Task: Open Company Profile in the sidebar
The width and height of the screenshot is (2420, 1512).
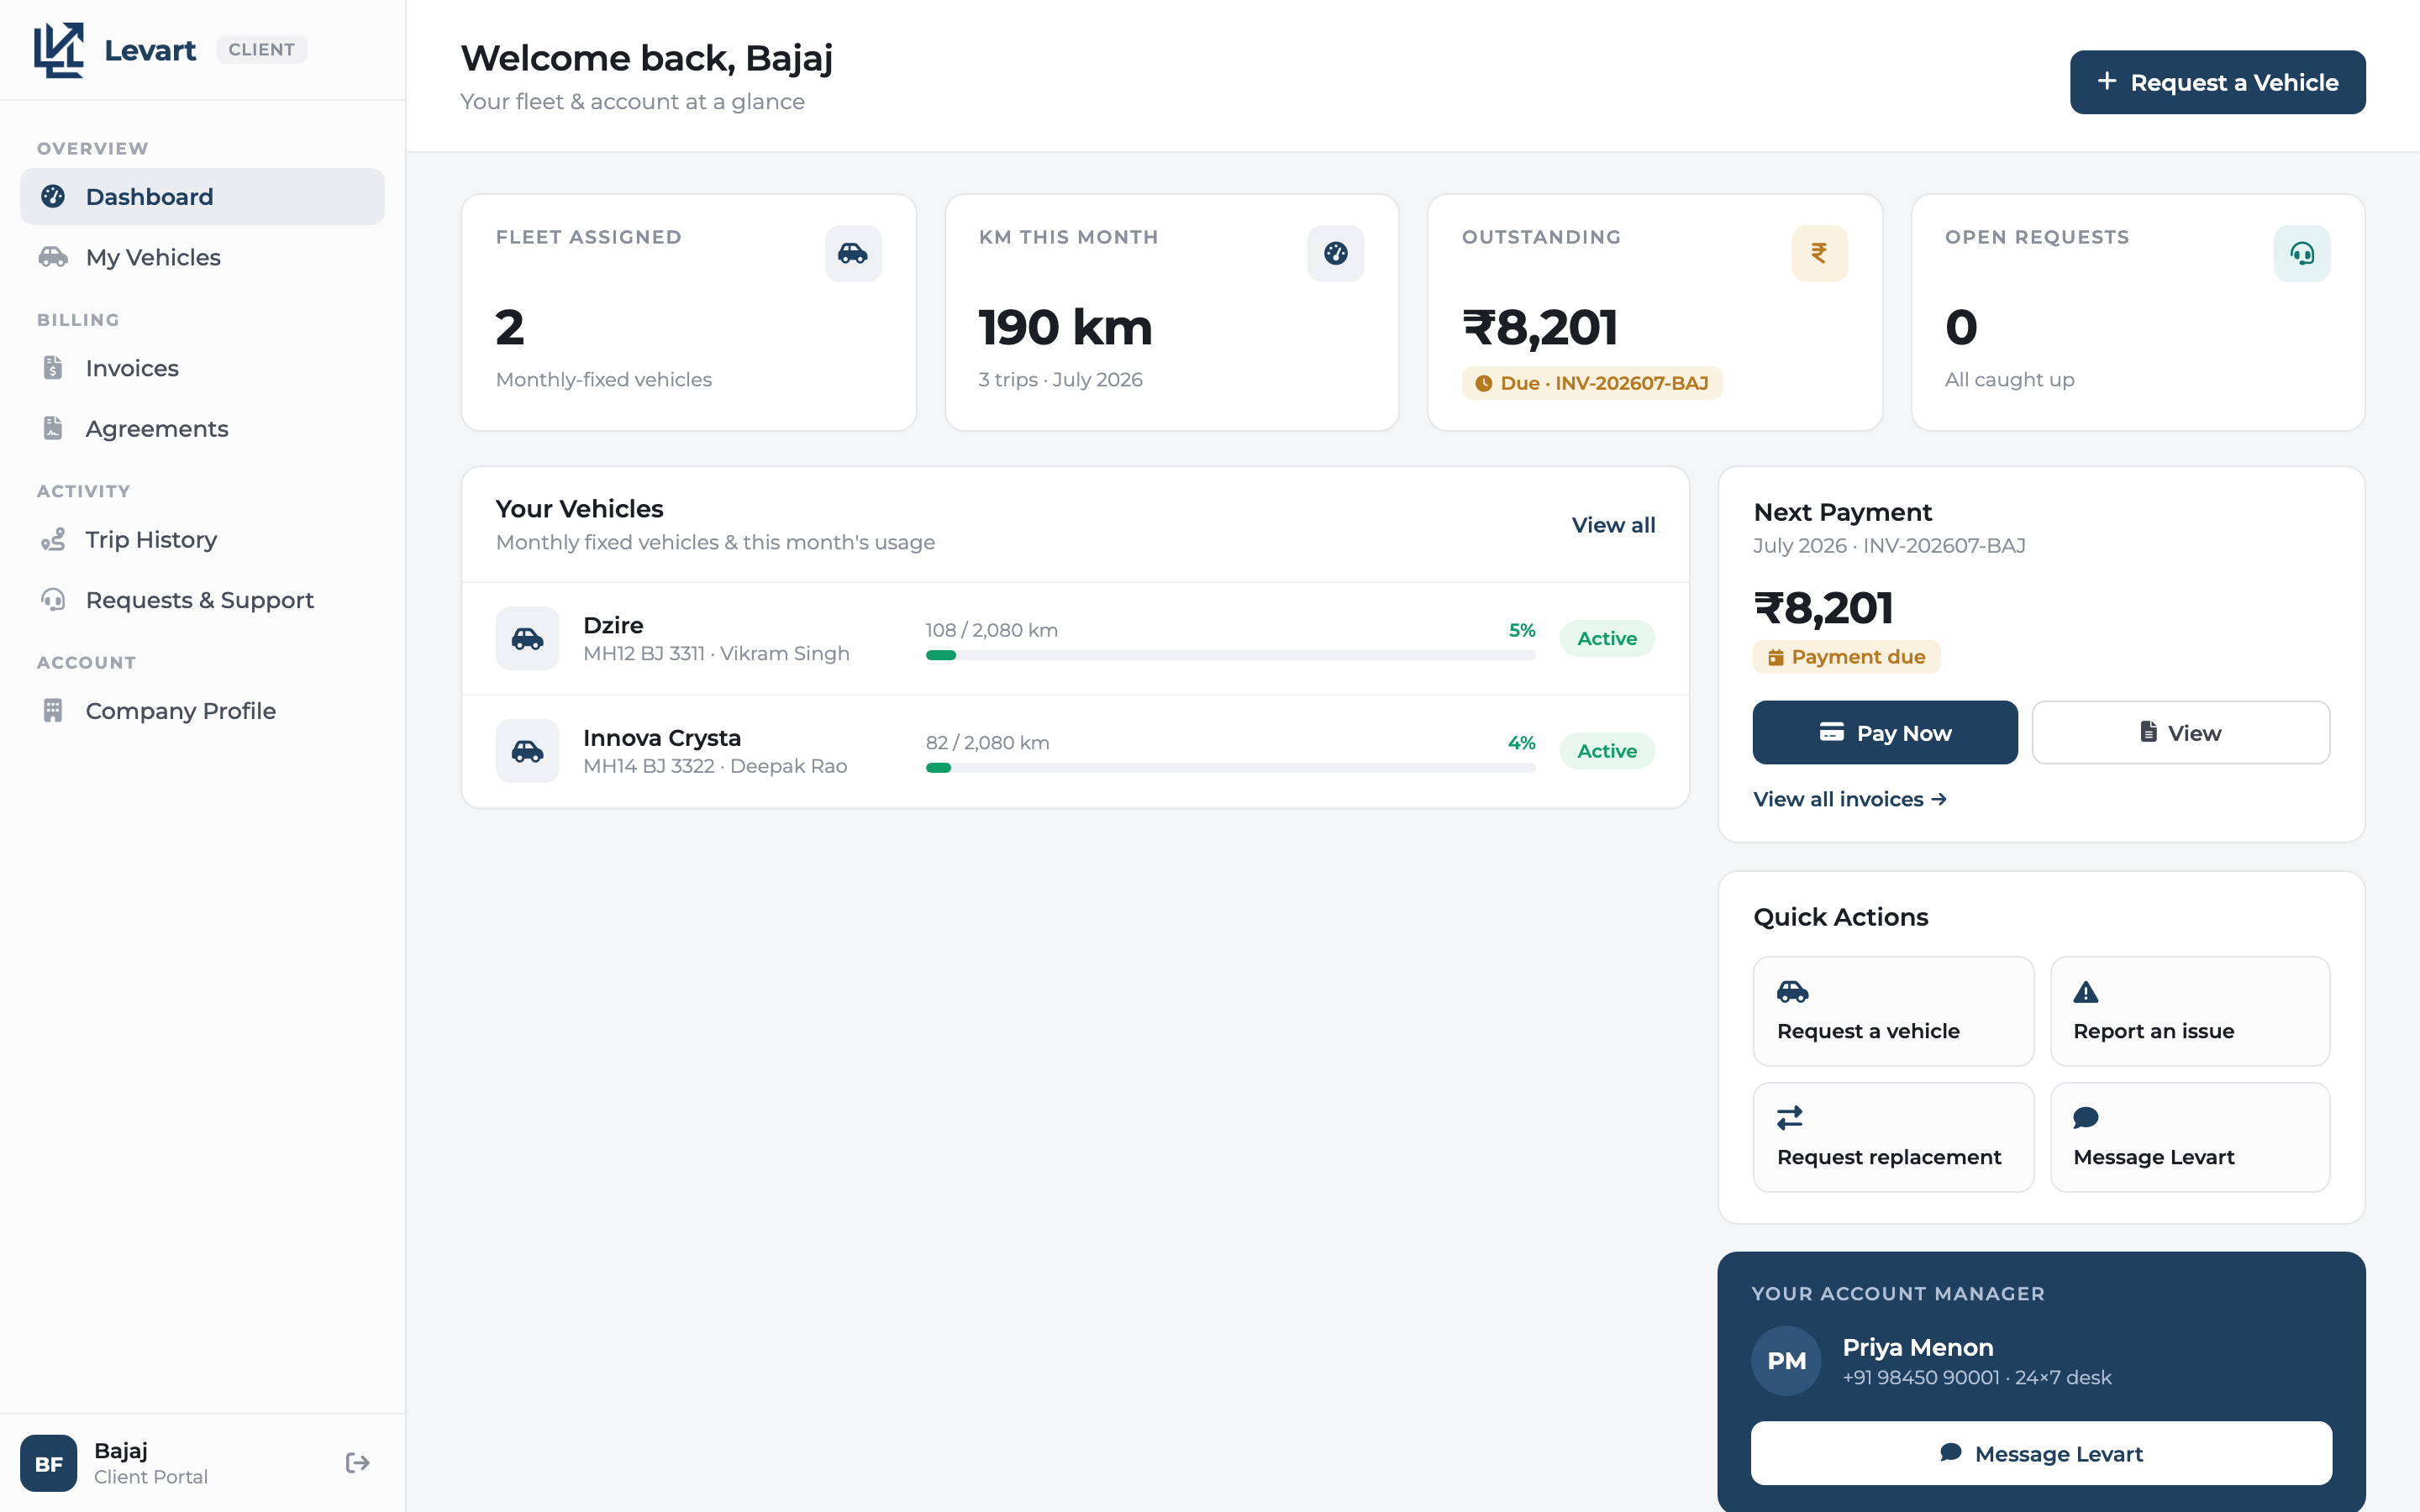Action: pyautogui.click(x=202, y=711)
